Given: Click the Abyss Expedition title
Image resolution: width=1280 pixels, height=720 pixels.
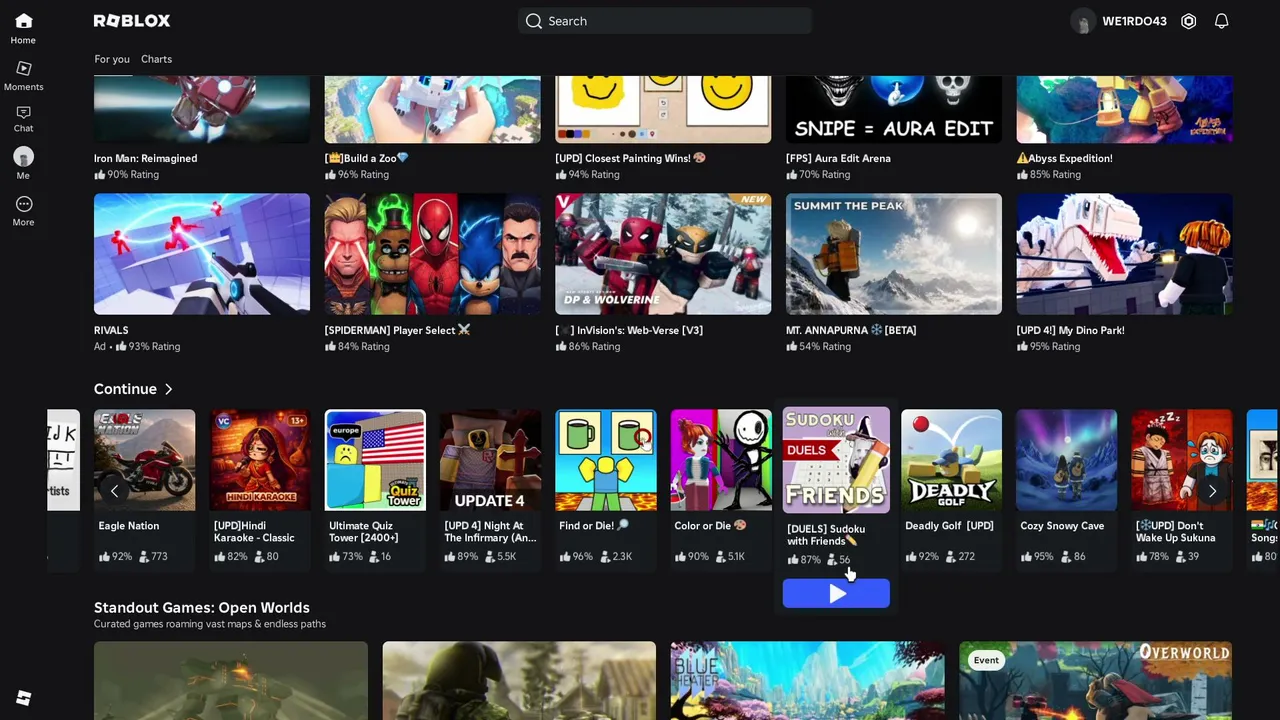Looking at the screenshot, I should coord(1065,158).
